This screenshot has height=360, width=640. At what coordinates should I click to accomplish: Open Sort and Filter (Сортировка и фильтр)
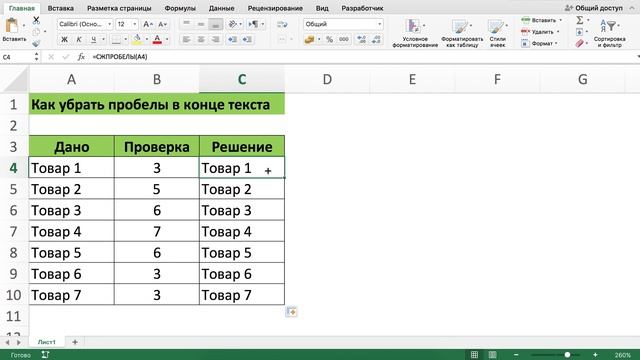(609, 33)
